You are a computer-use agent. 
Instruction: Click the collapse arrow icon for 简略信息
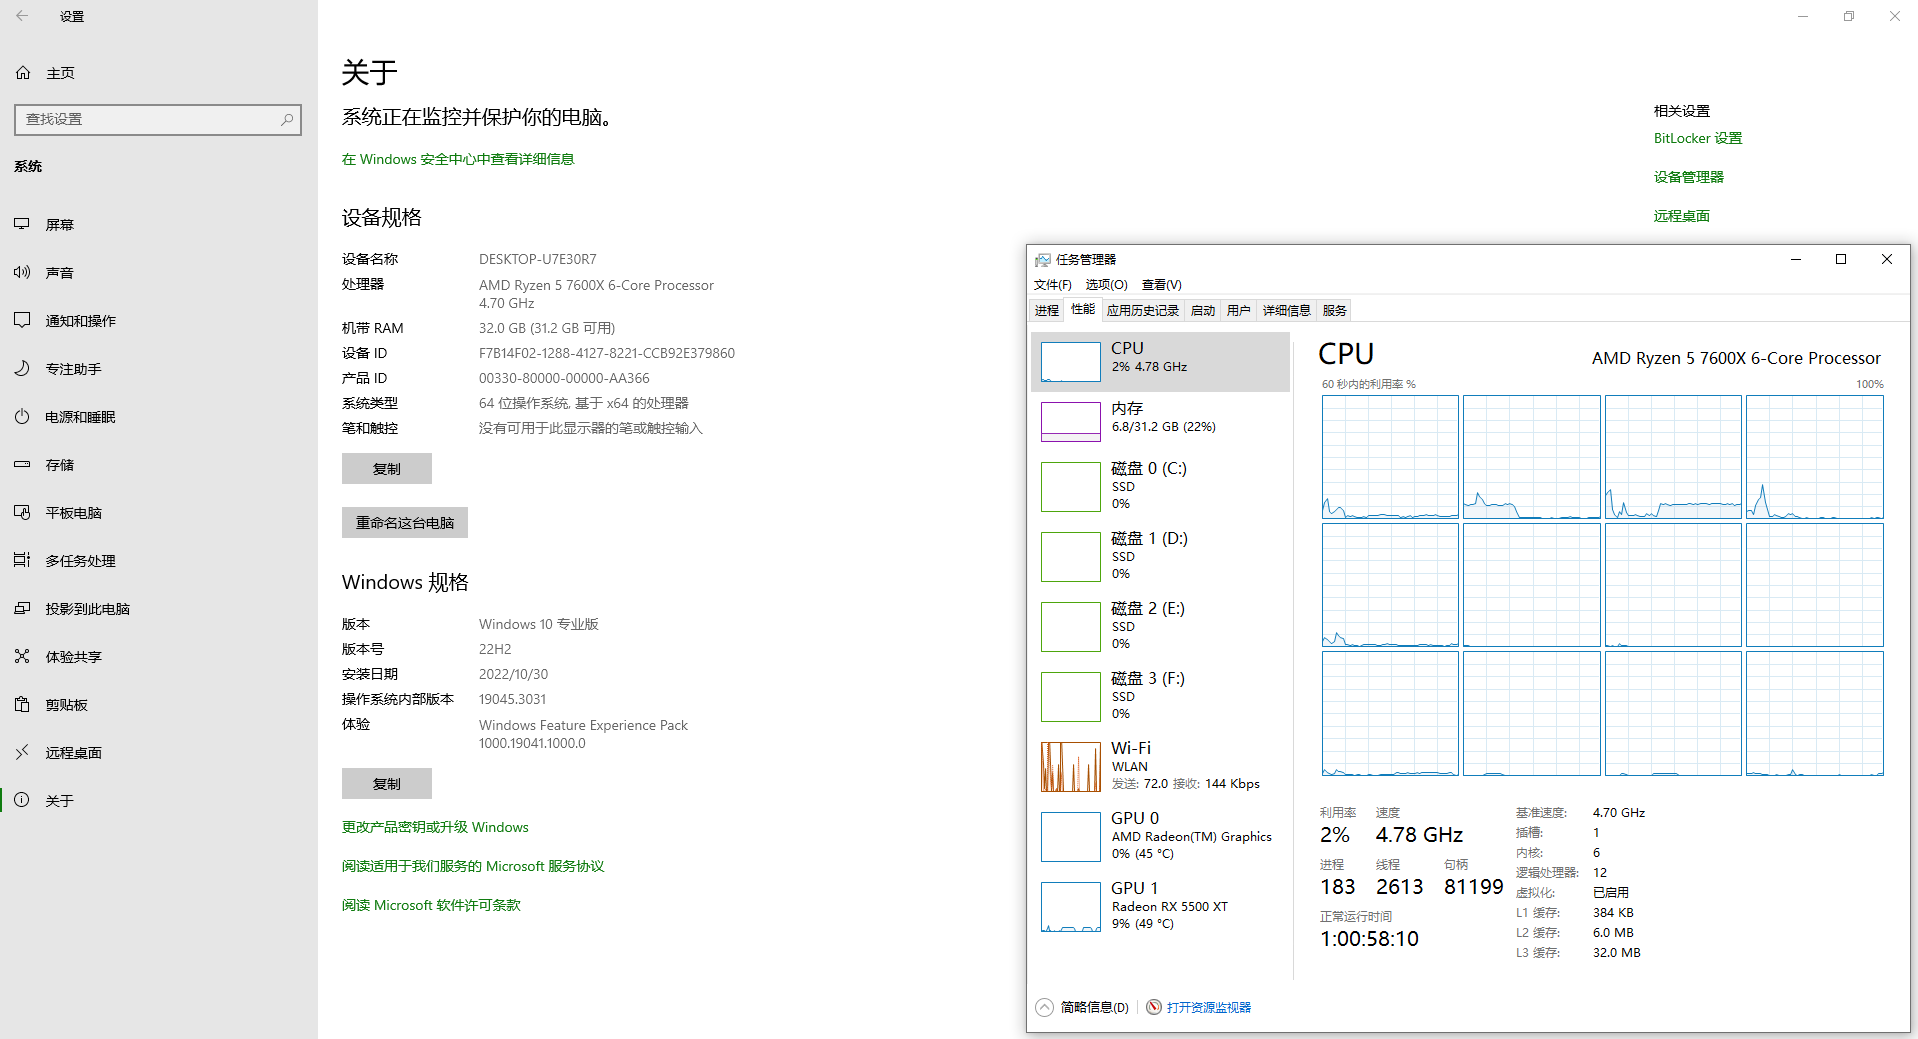(1044, 1007)
